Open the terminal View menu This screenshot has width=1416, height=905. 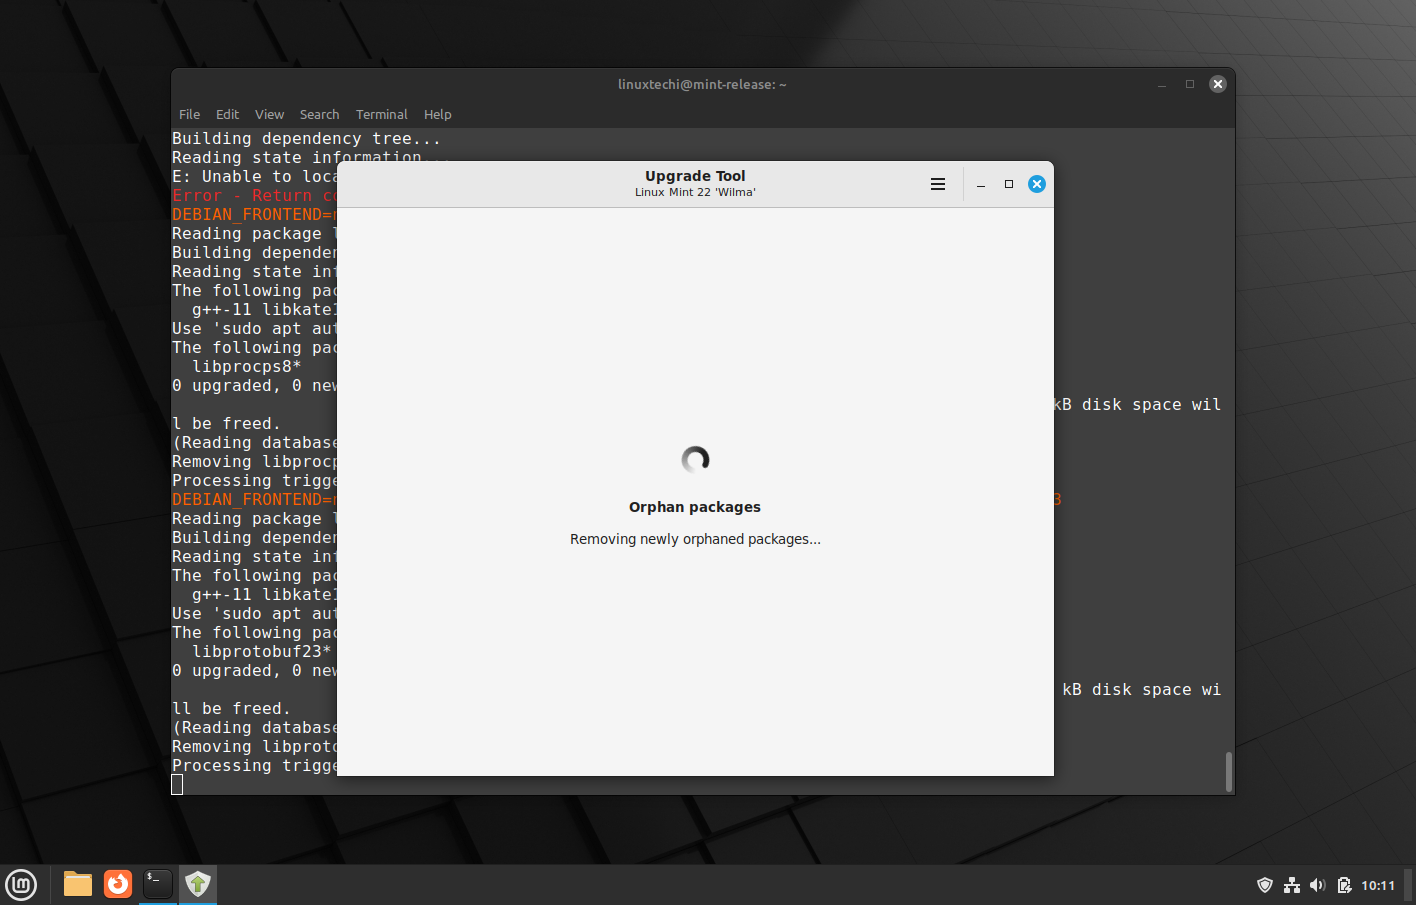(269, 114)
